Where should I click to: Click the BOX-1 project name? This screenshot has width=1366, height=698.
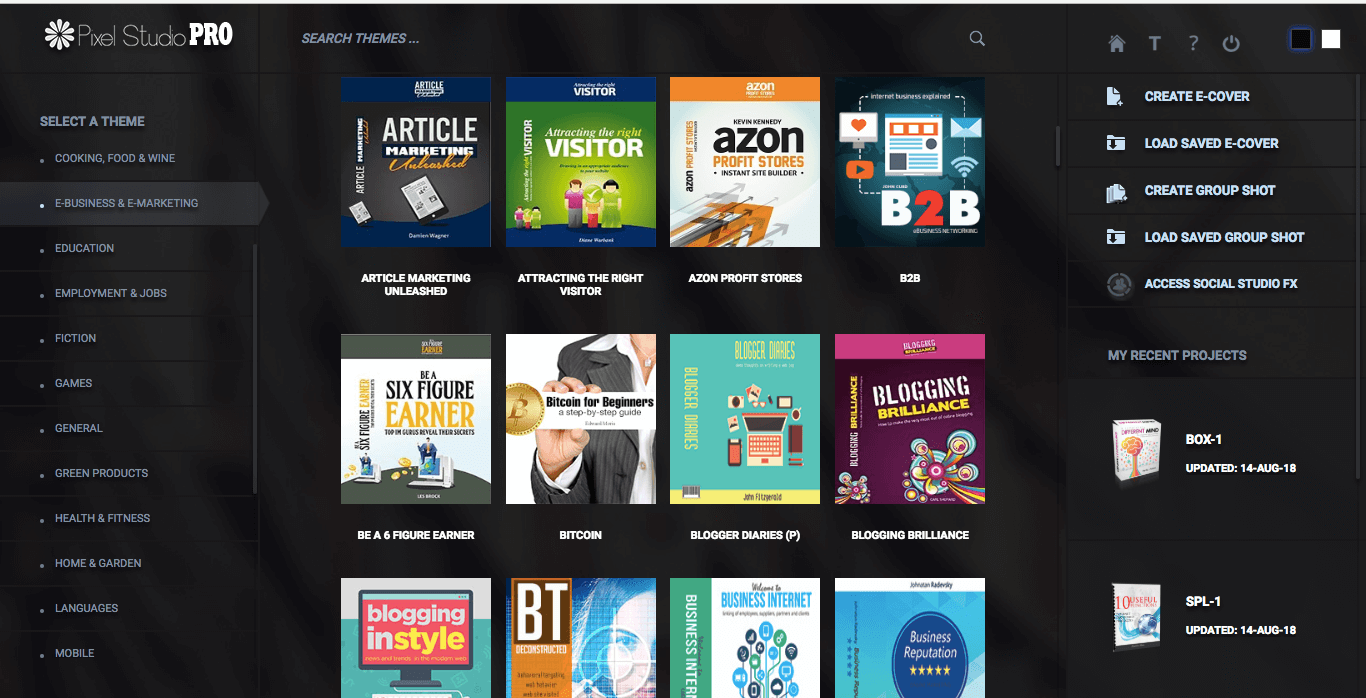click(1203, 440)
